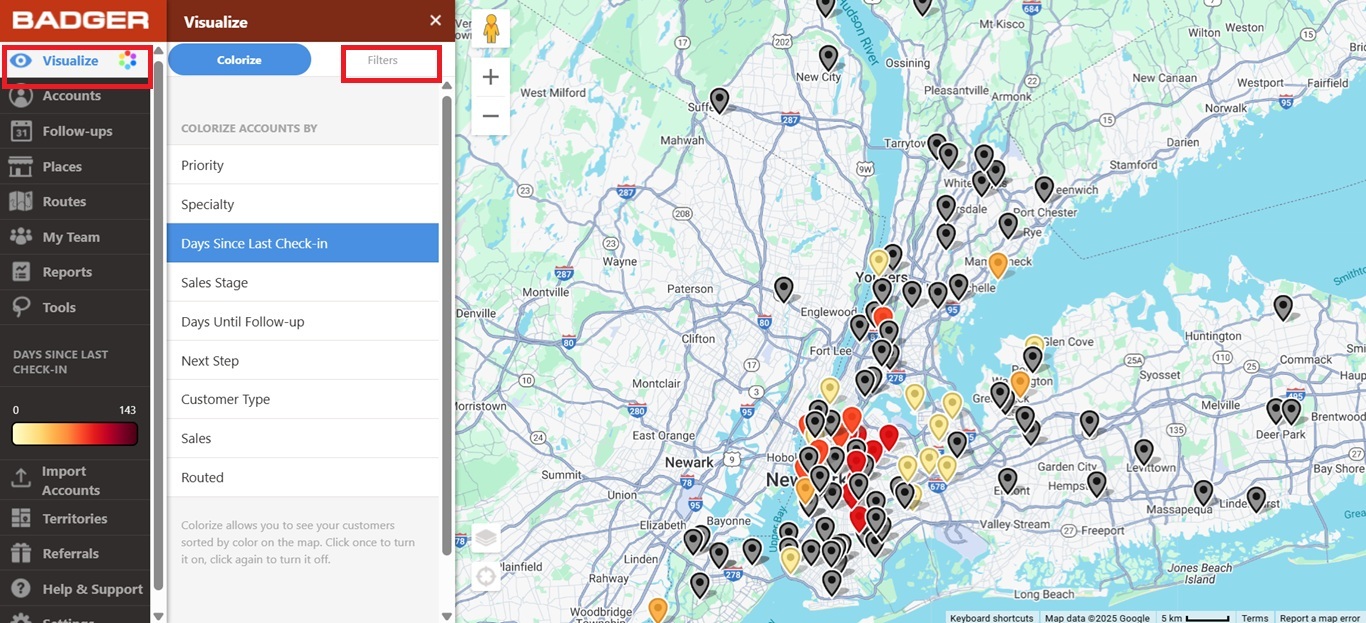Click Report a map error
This screenshot has width=1366, height=623.
point(1320,618)
